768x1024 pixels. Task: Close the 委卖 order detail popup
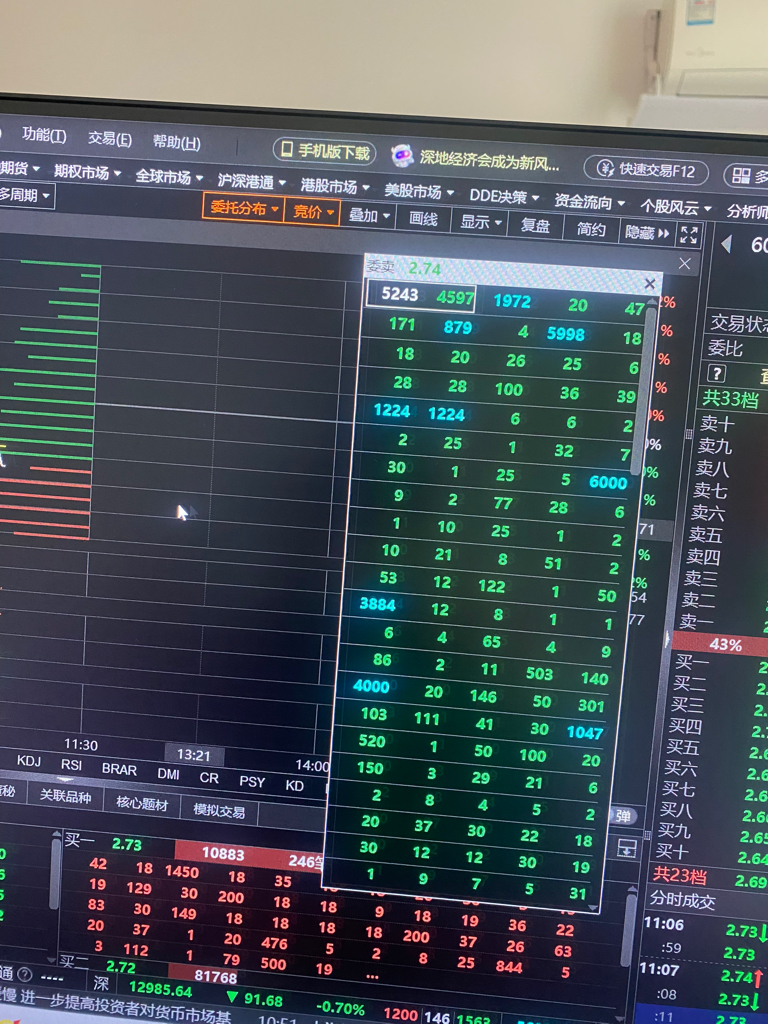tap(650, 283)
